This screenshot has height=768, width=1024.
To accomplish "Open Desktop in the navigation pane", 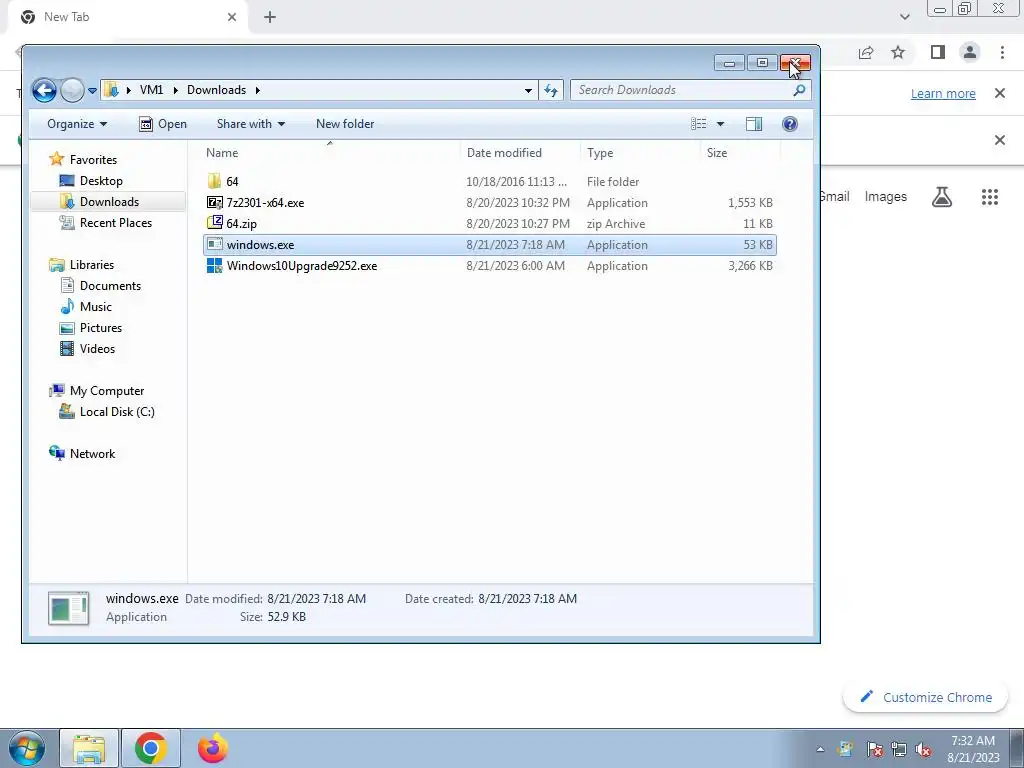I will click(x=101, y=181).
